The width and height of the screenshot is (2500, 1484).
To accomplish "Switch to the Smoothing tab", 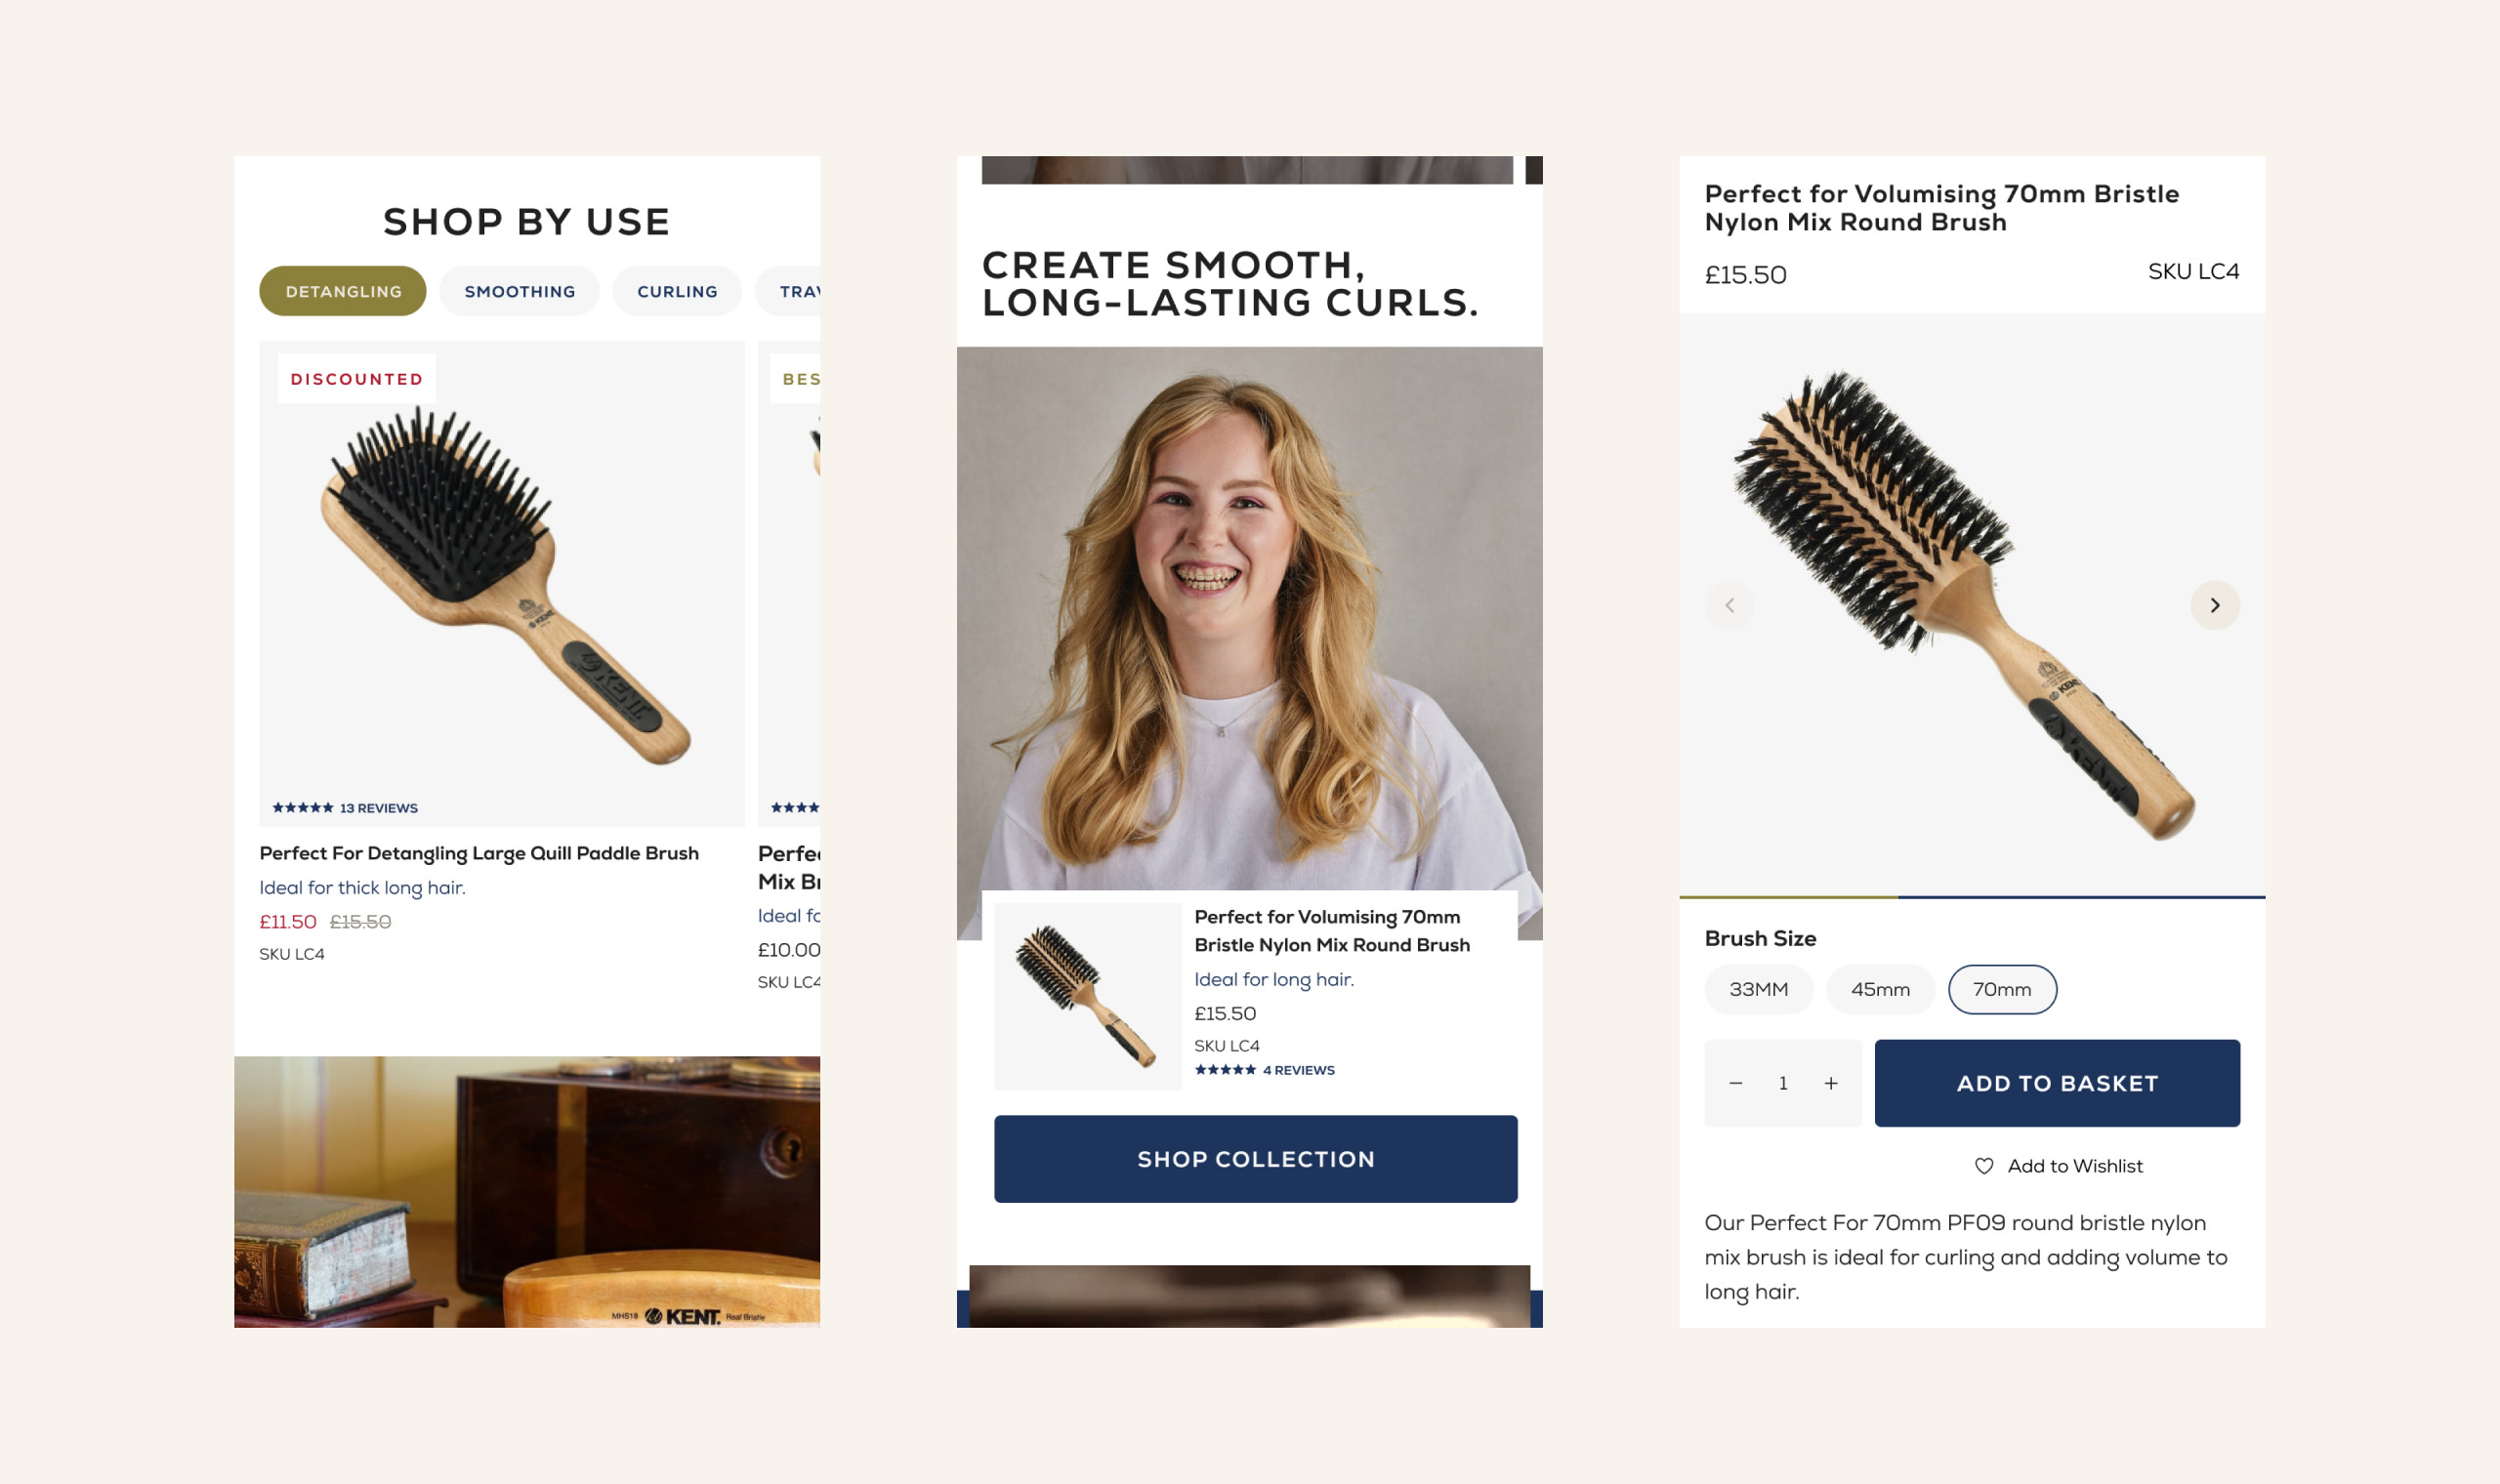I will click(x=519, y=291).
